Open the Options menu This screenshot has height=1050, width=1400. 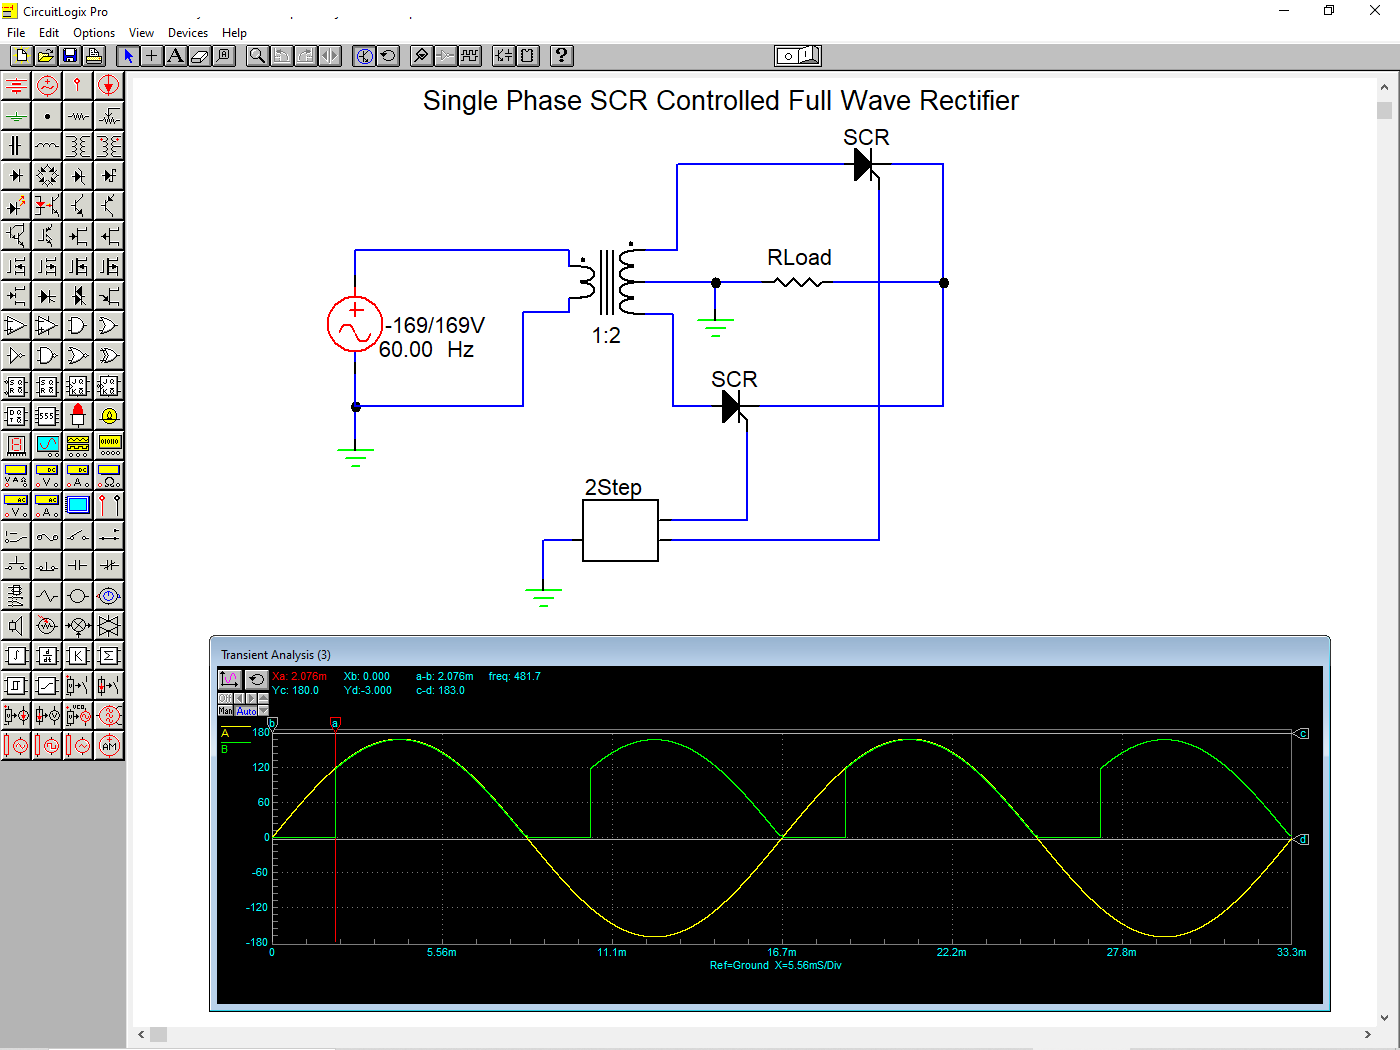pyautogui.click(x=94, y=33)
